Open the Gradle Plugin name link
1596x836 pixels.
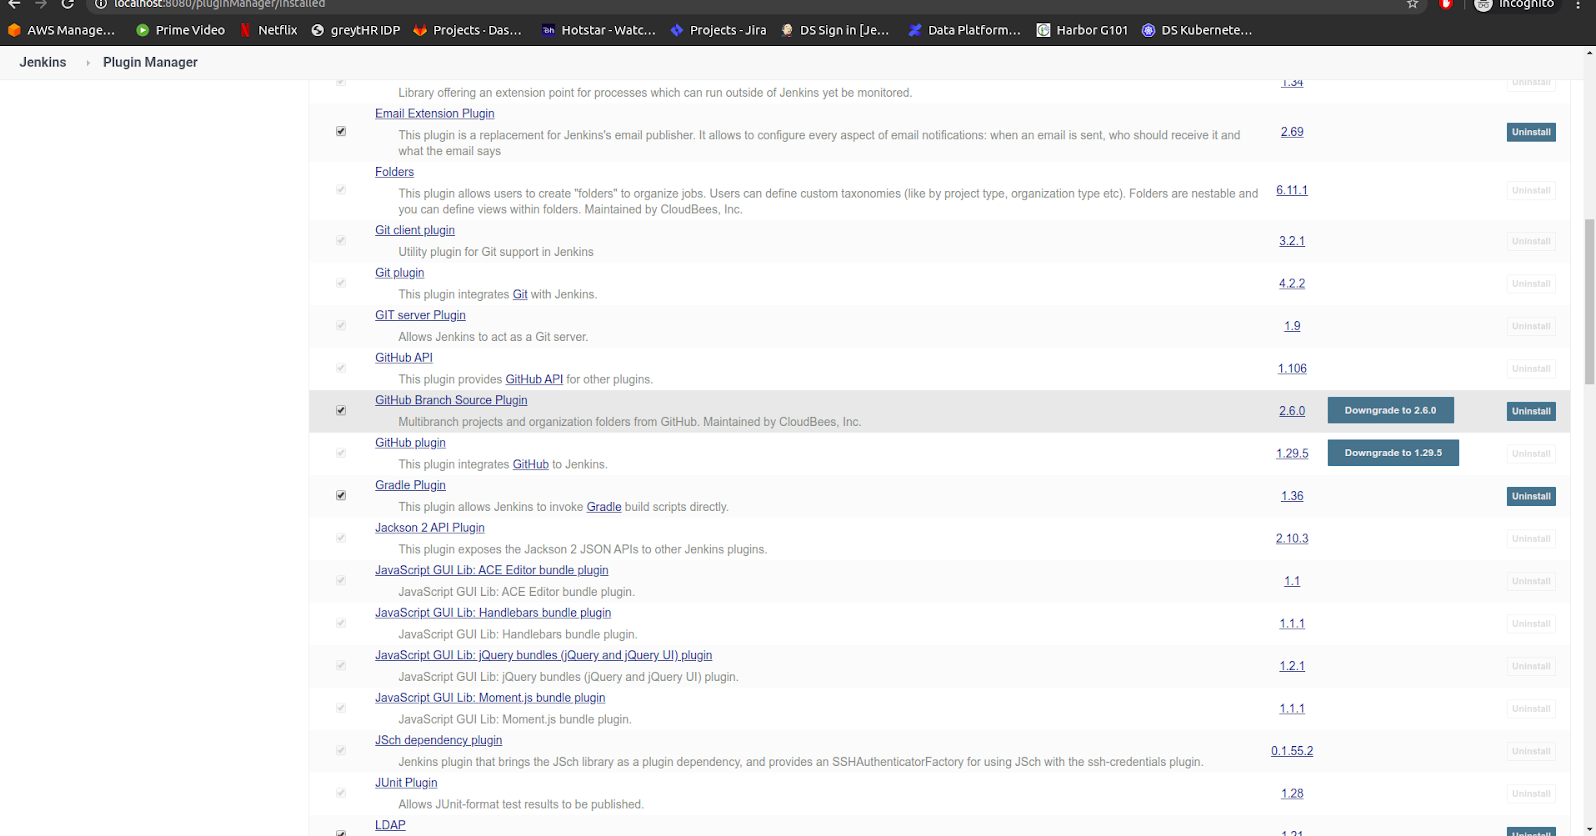(x=410, y=485)
